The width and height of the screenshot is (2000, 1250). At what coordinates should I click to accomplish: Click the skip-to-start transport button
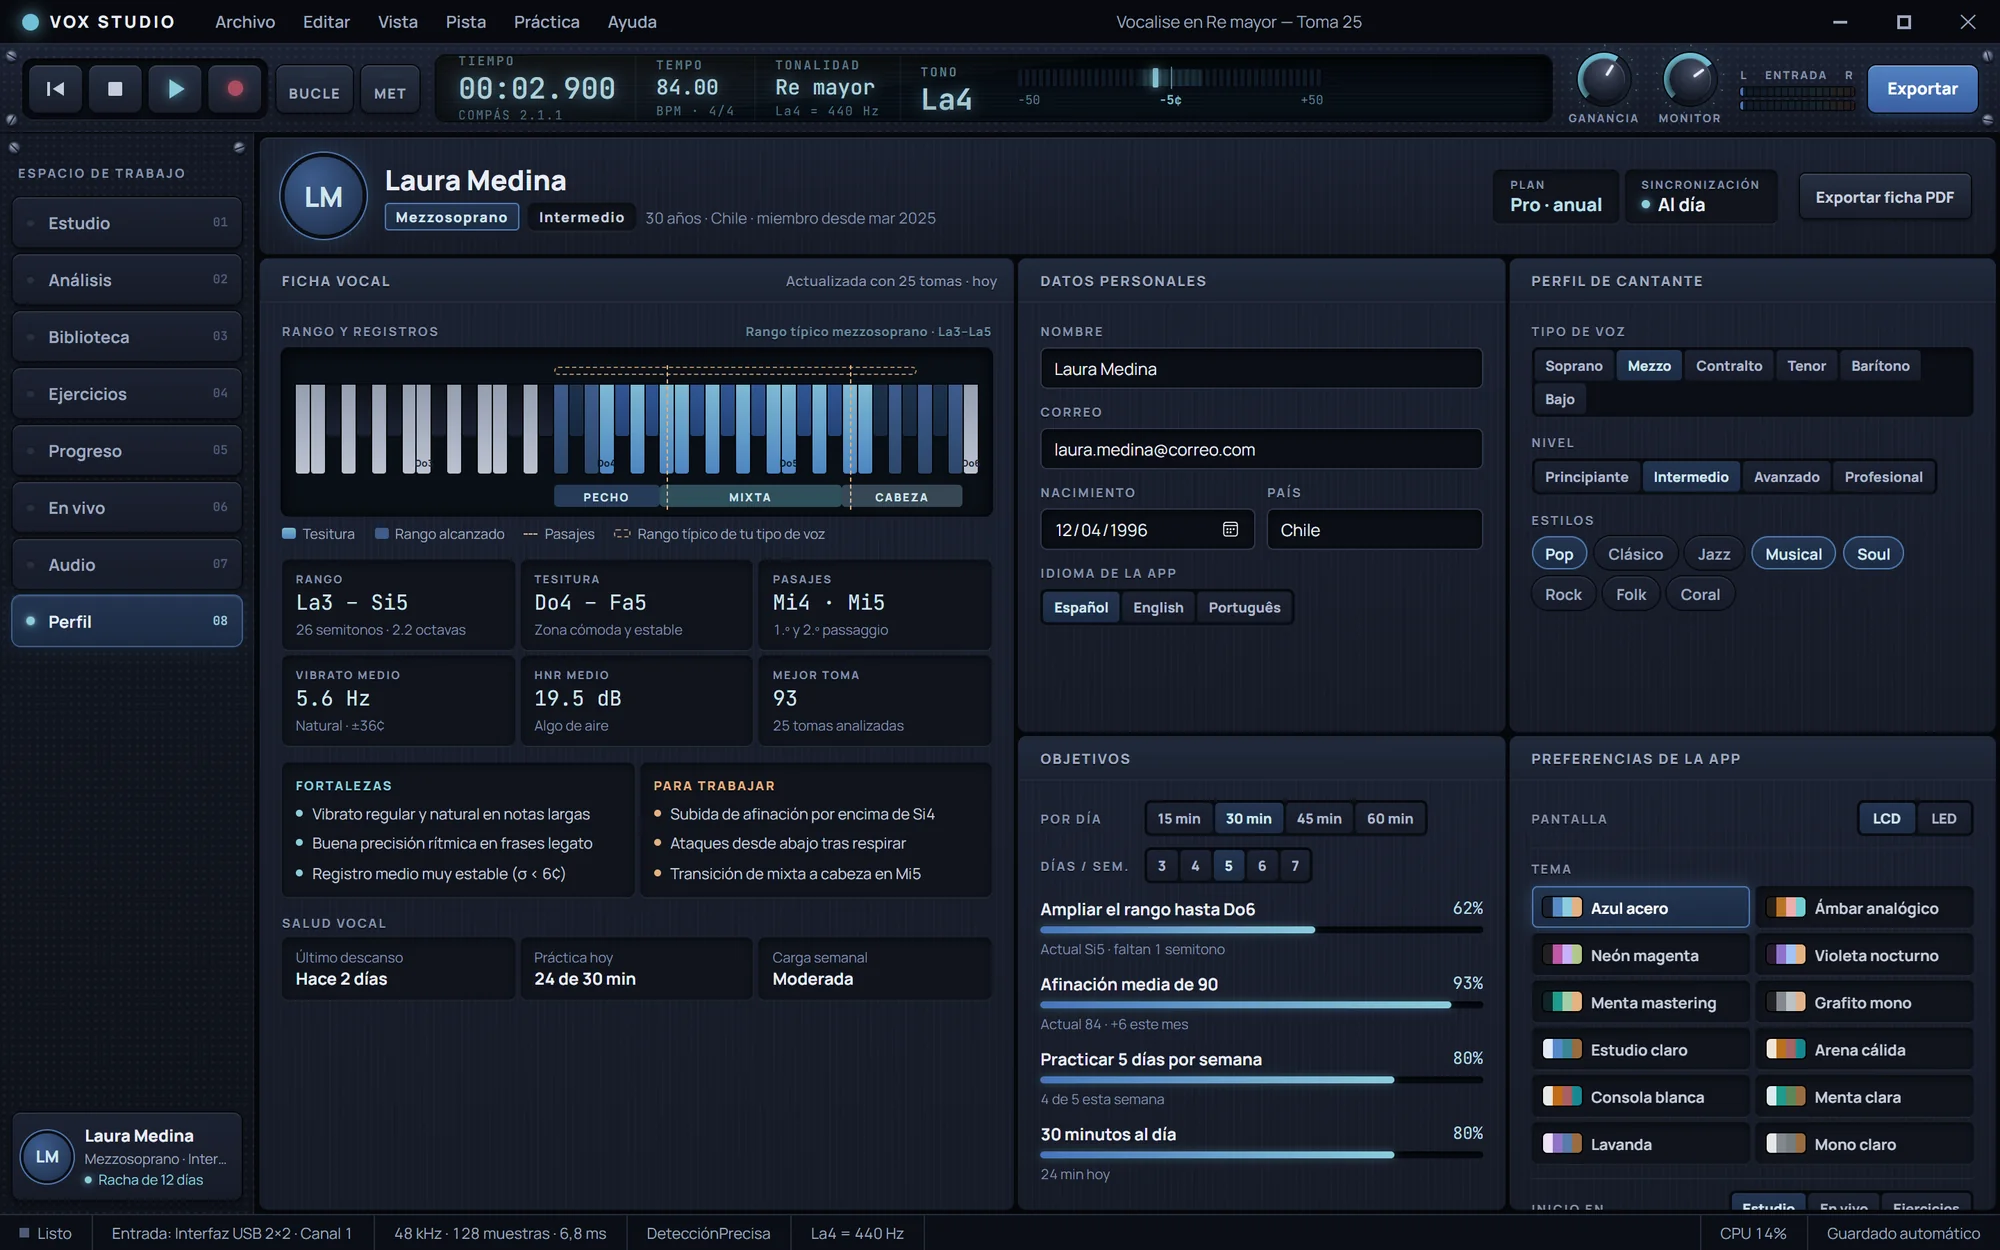tap(56, 89)
